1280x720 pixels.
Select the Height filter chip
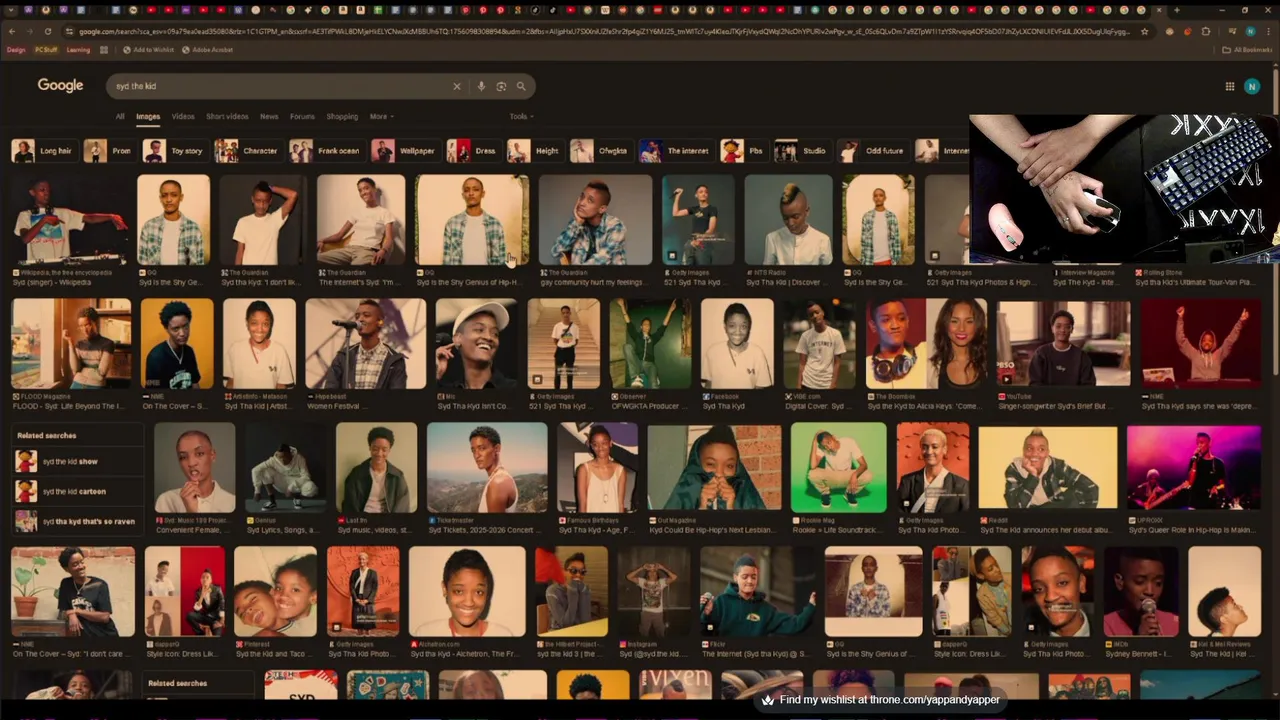coord(535,151)
